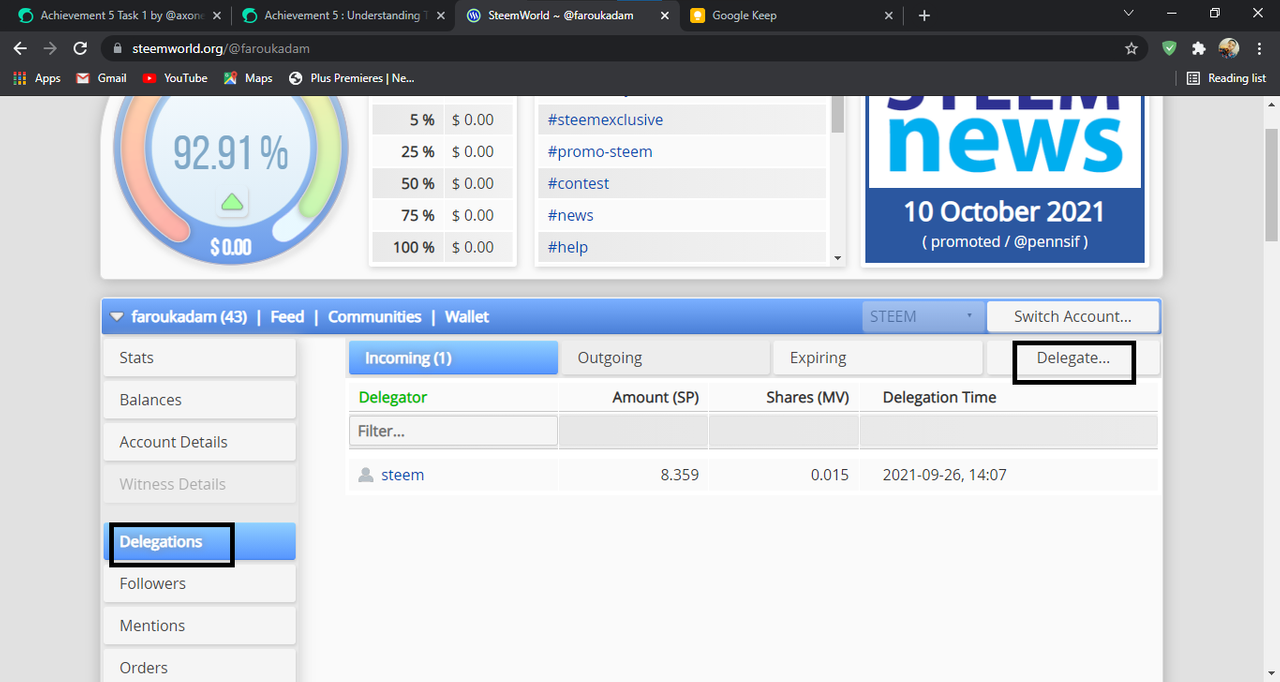Open the Chrome three-dot menu

click(x=1259, y=48)
